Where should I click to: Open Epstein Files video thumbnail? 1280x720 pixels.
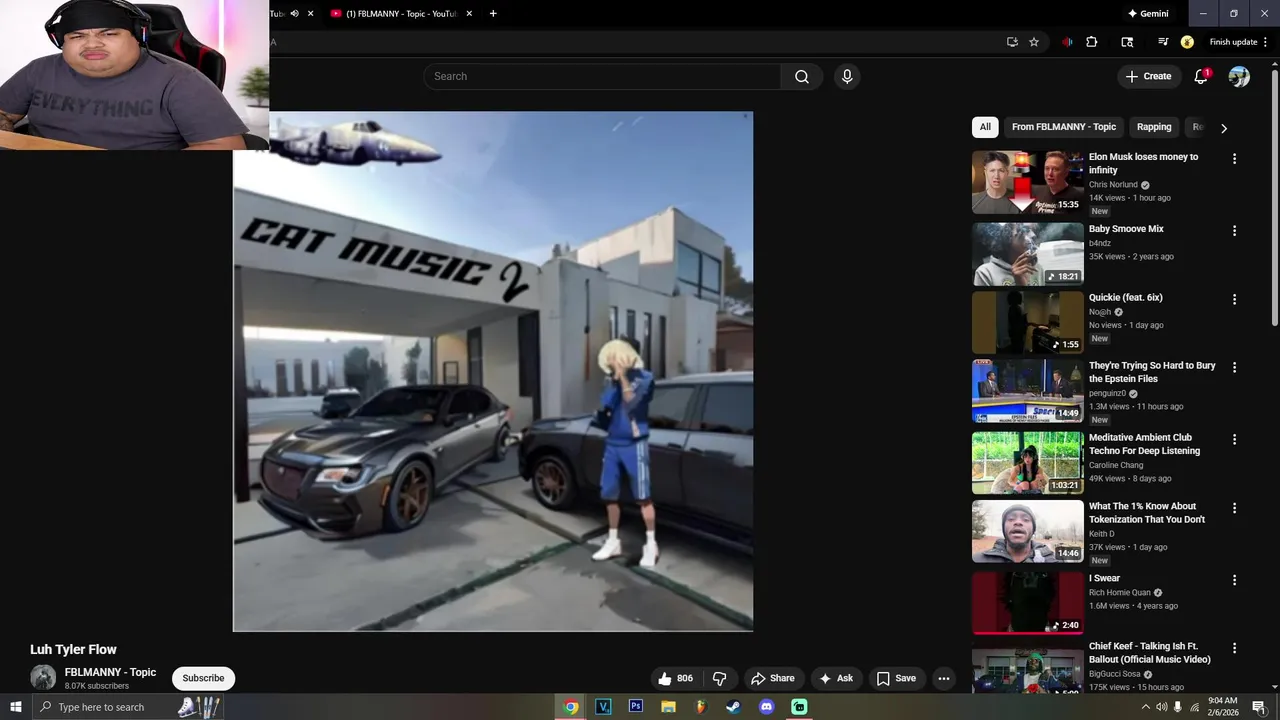tap(1028, 391)
